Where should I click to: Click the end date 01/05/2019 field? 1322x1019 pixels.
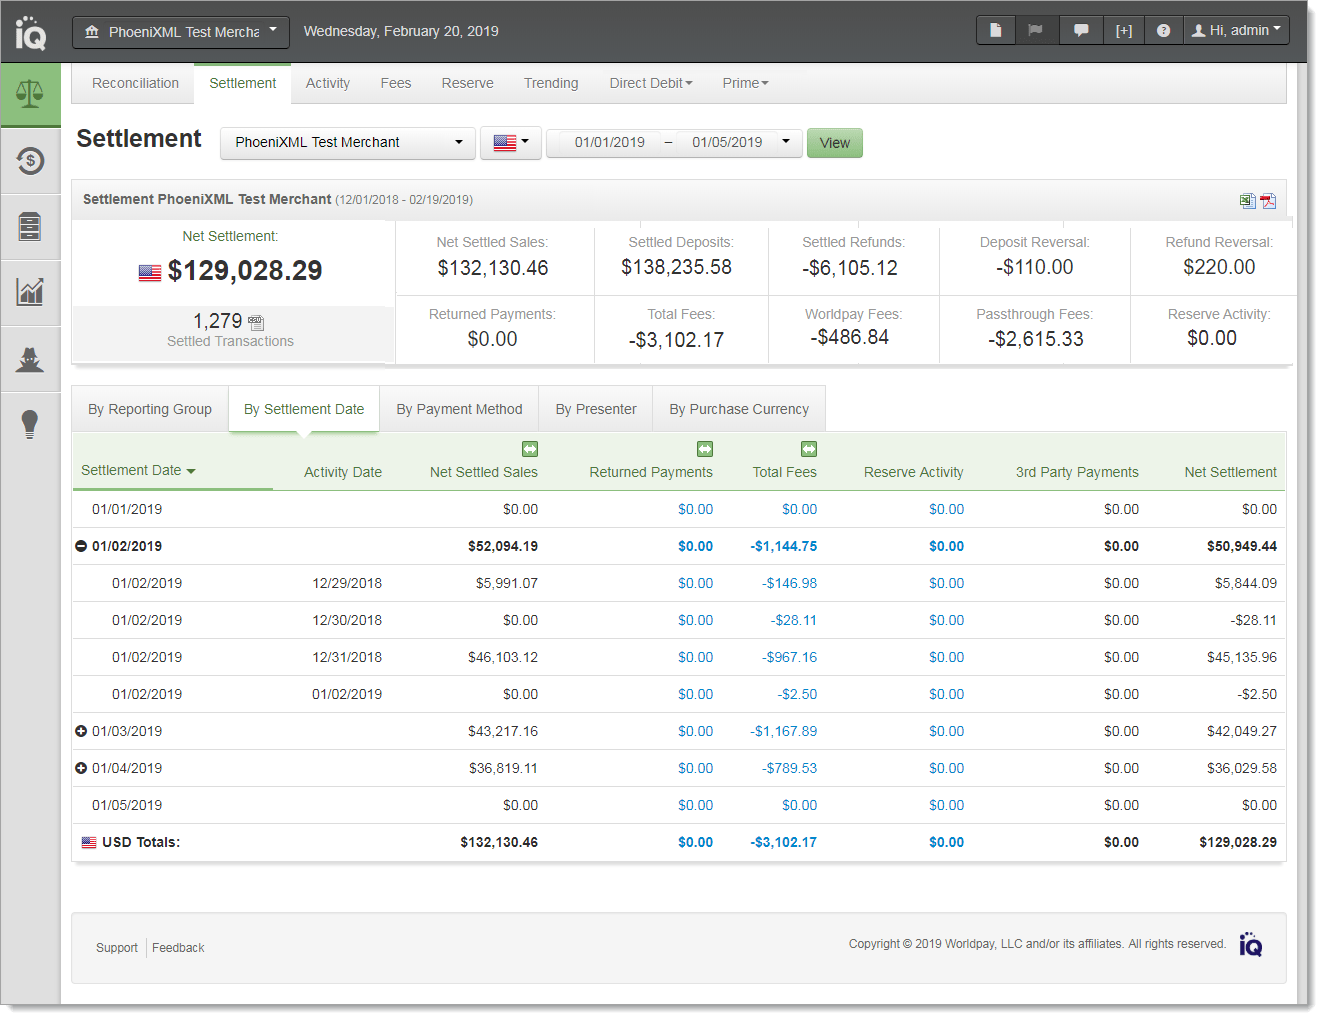click(x=727, y=143)
